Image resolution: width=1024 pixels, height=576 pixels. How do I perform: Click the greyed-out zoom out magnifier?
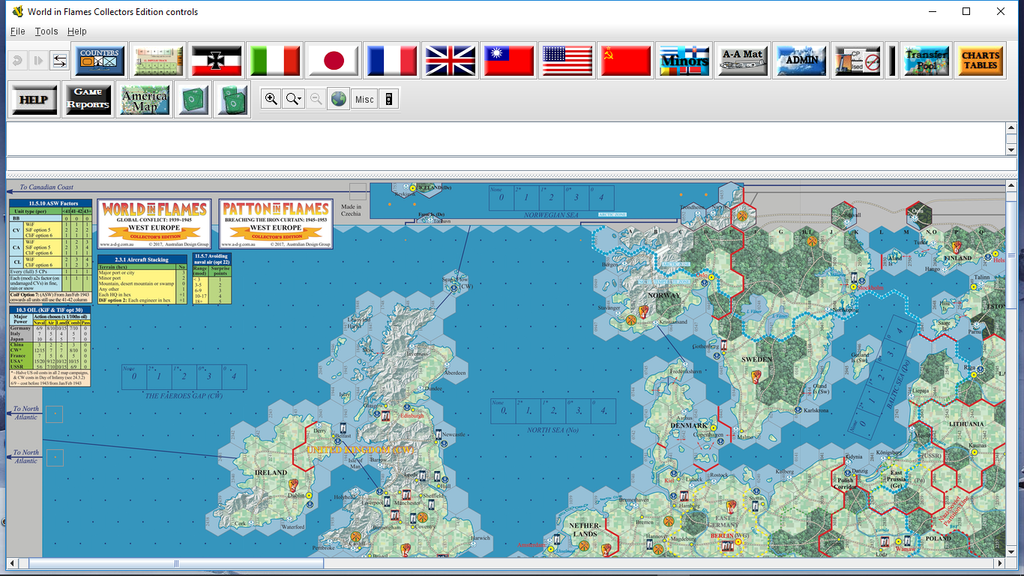tap(316, 99)
